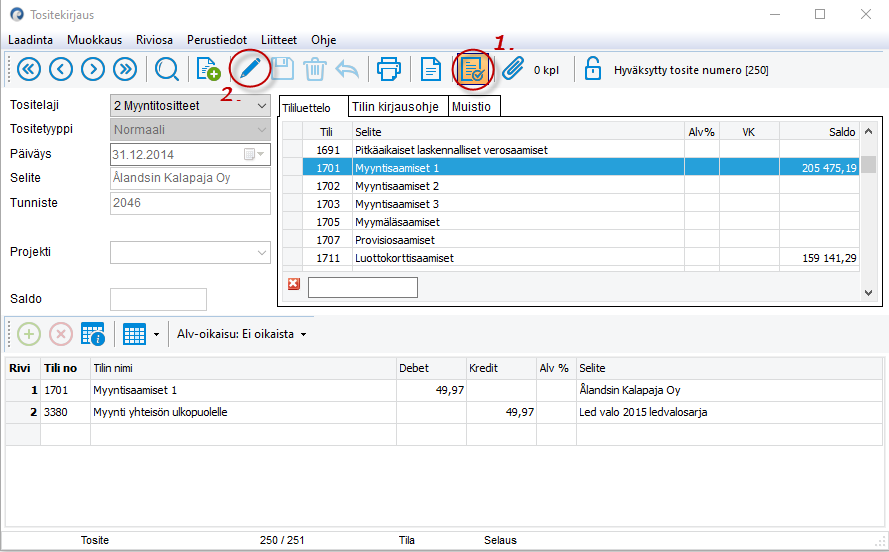This screenshot has height=552, width=889.
Task: Click Kredit cell 49,97 in row 2
Action: (501, 412)
